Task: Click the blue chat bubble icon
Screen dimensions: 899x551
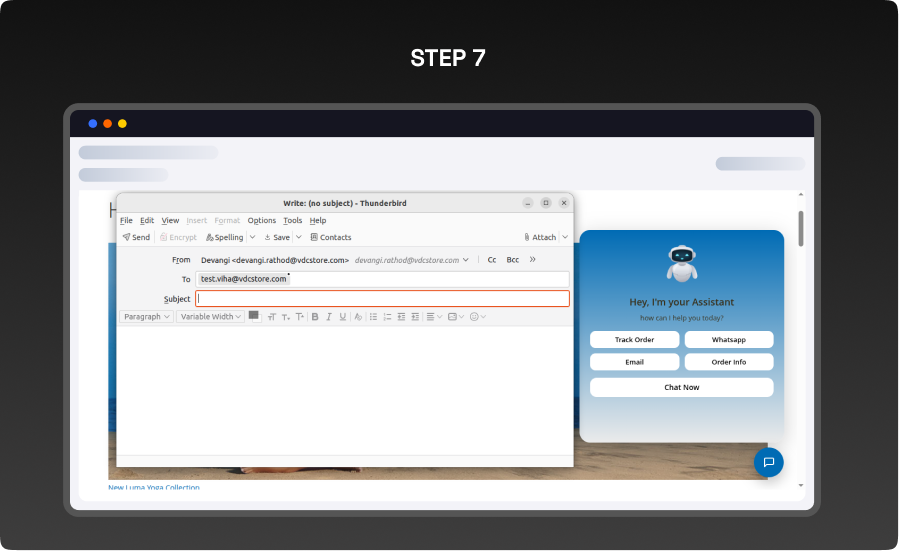Action: point(768,462)
